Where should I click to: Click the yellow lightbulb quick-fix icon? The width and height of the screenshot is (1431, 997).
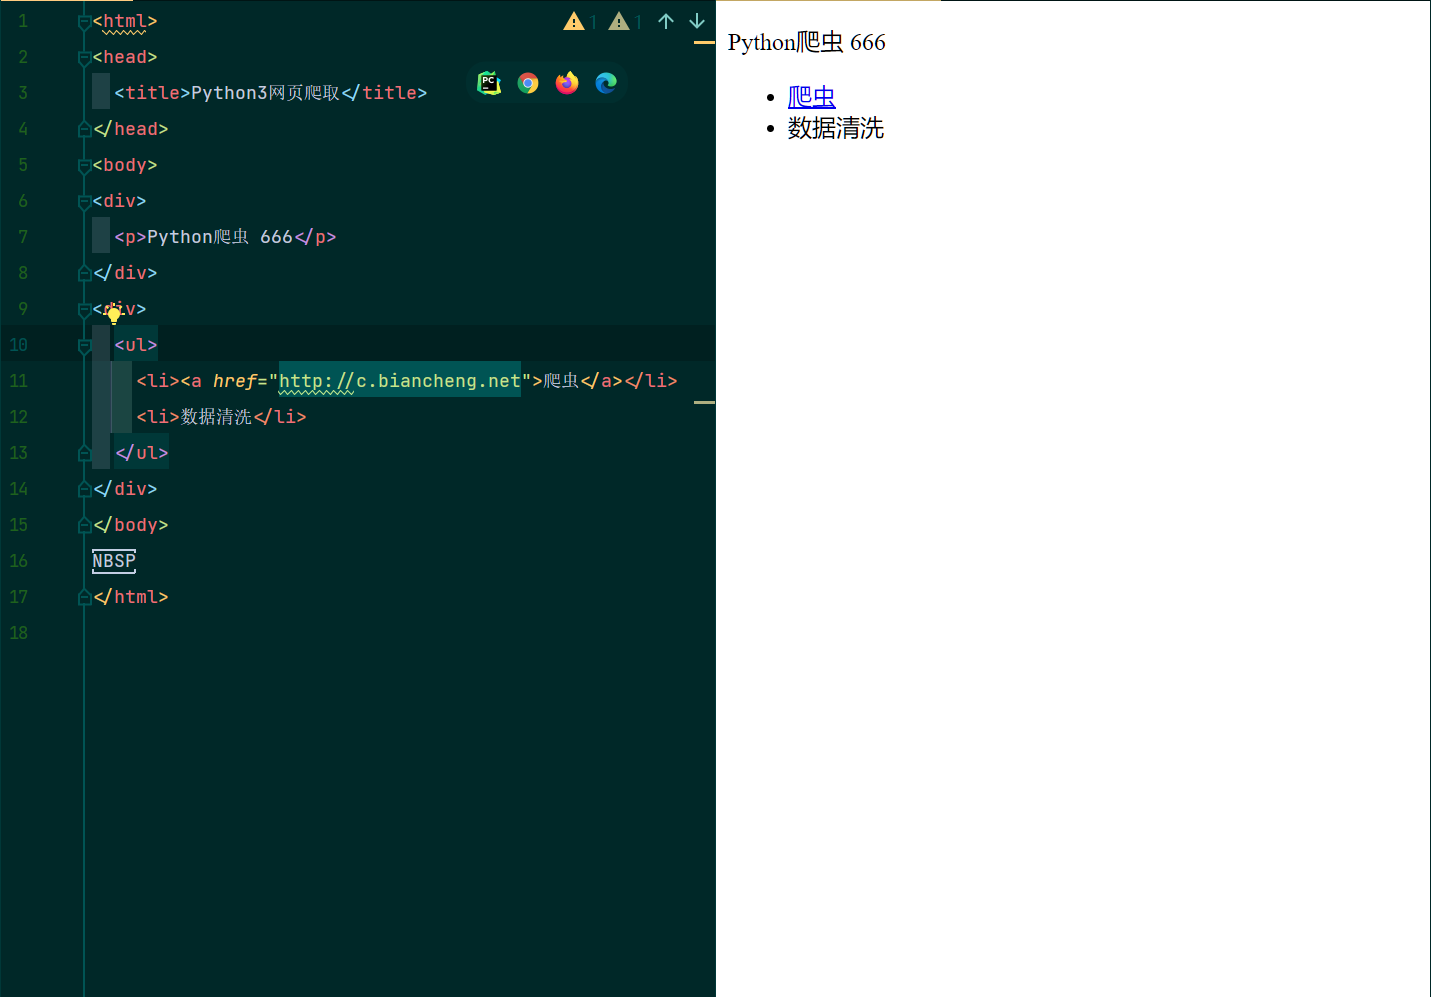(114, 315)
